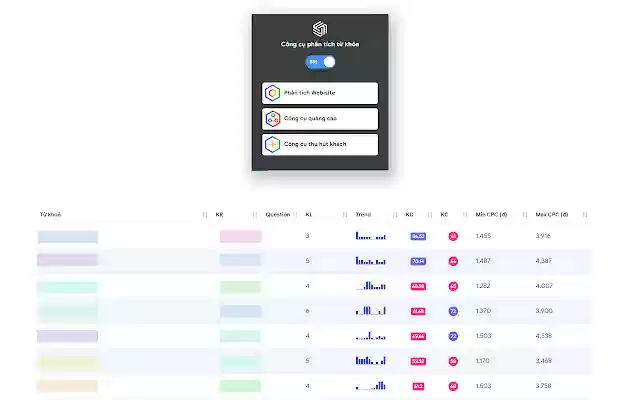The width and height of the screenshot is (640, 400).
Task: Click the sort icon beside Max CPC header
Action: click(585, 215)
